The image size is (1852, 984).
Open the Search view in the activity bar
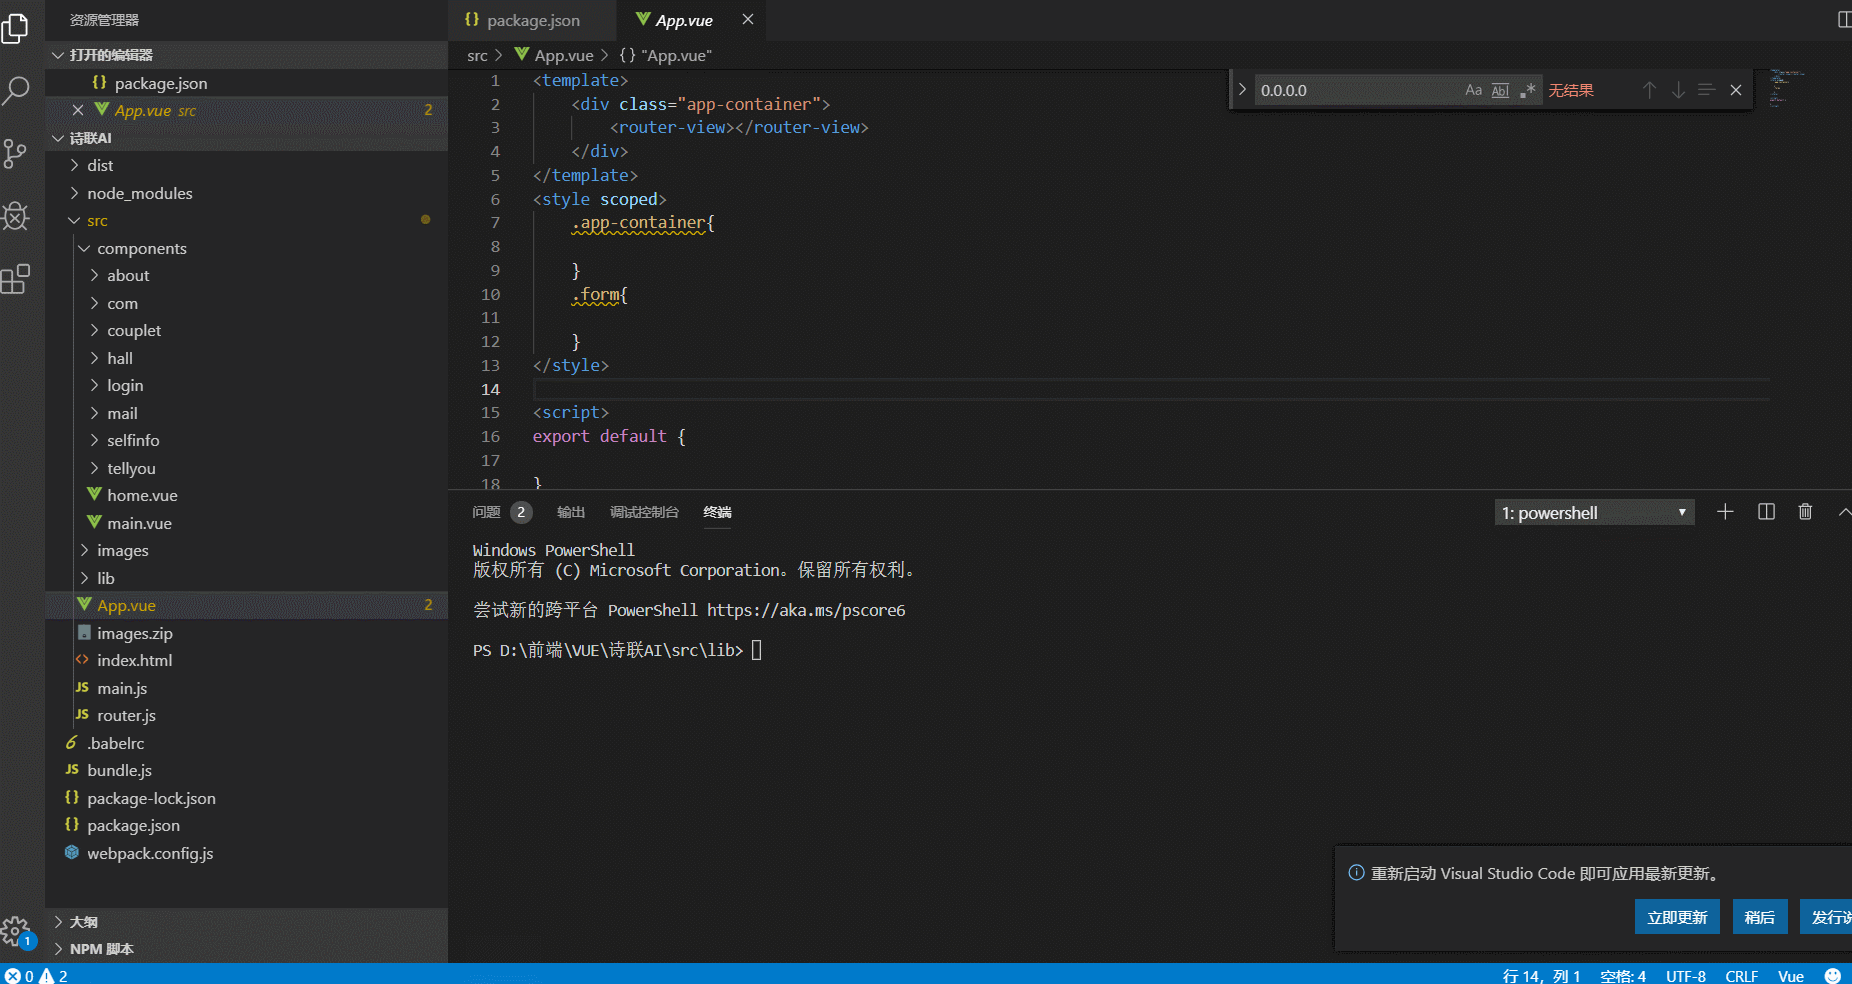coord(16,91)
